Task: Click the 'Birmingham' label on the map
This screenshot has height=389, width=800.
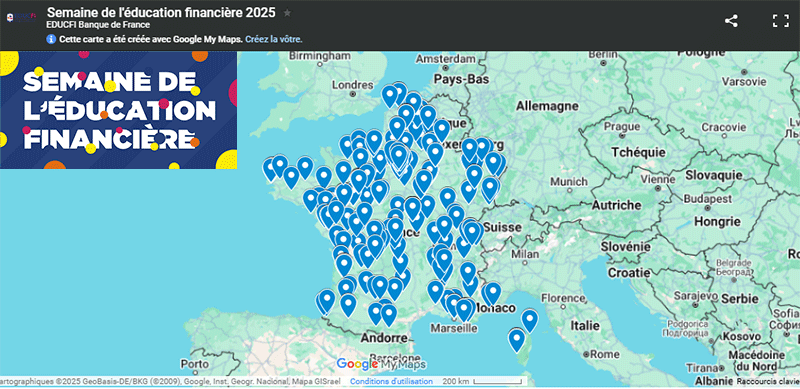Action: tap(320, 56)
